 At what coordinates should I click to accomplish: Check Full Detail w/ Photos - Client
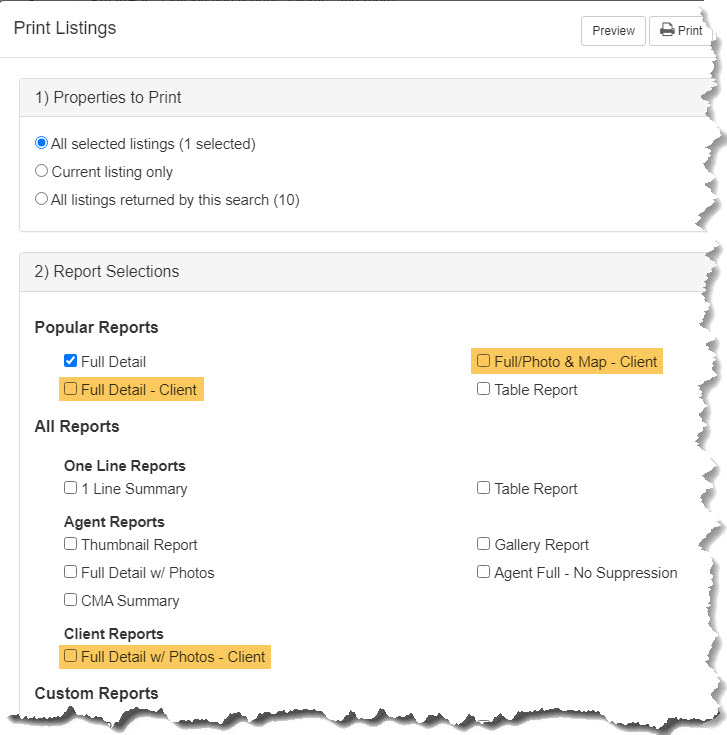tap(70, 656)
